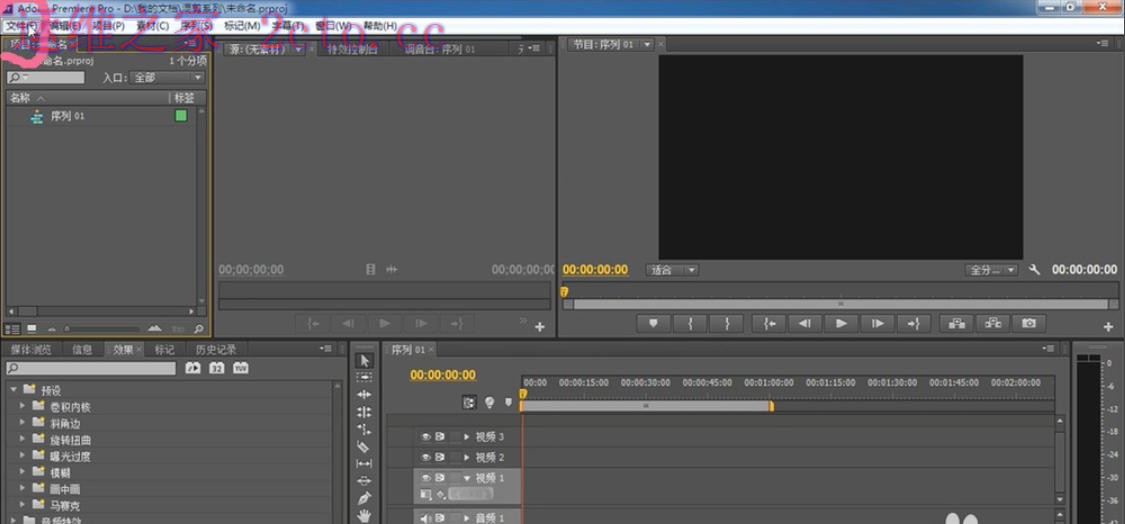This screenshot has height=524, width=1125.
Task: Expand the 卷积内核 preset folder
Action: click(x=22, y=406)
